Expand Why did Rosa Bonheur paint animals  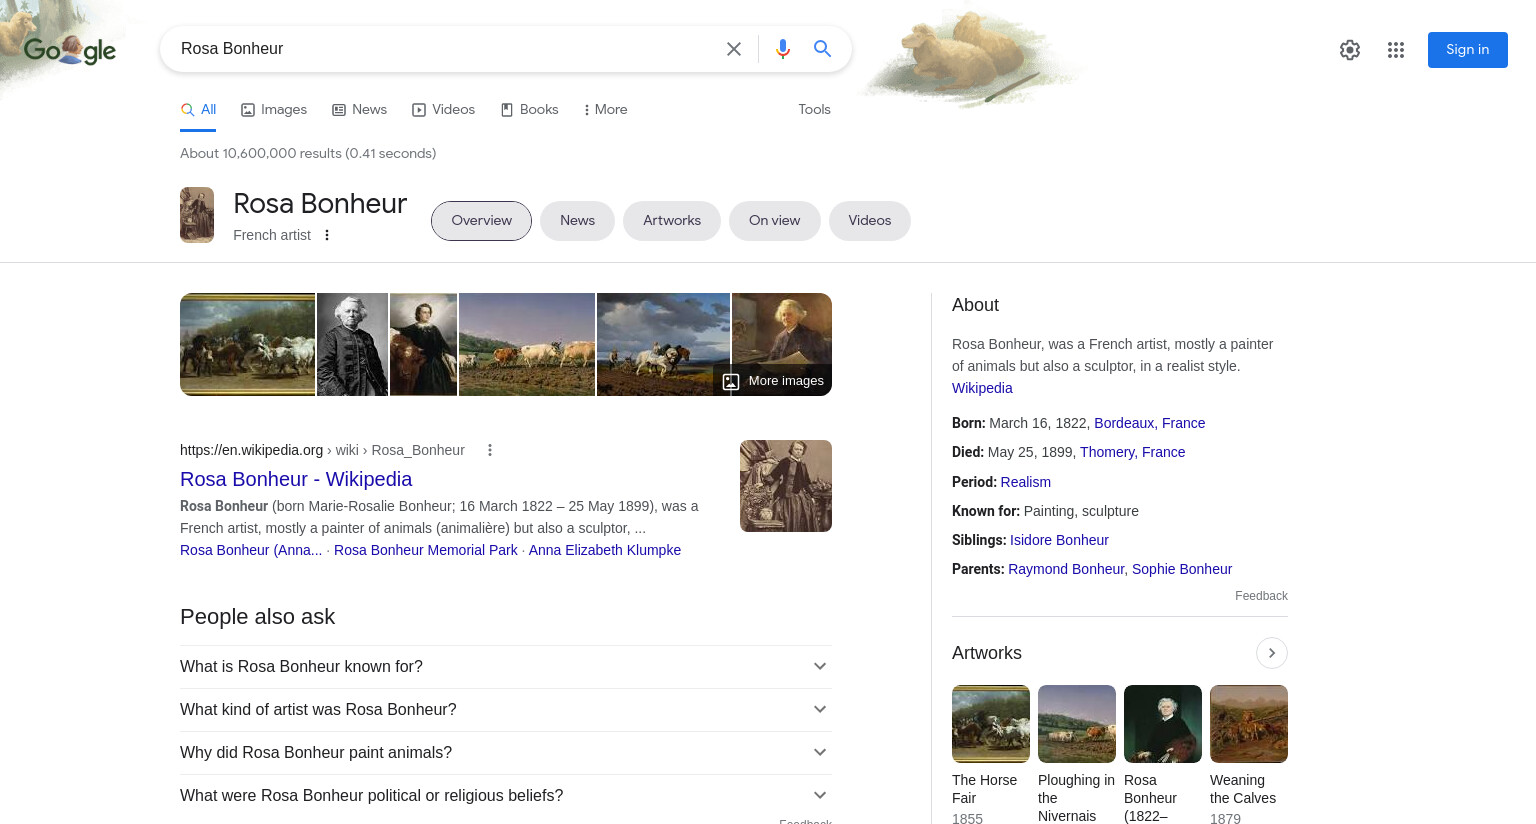pos(506,753)
